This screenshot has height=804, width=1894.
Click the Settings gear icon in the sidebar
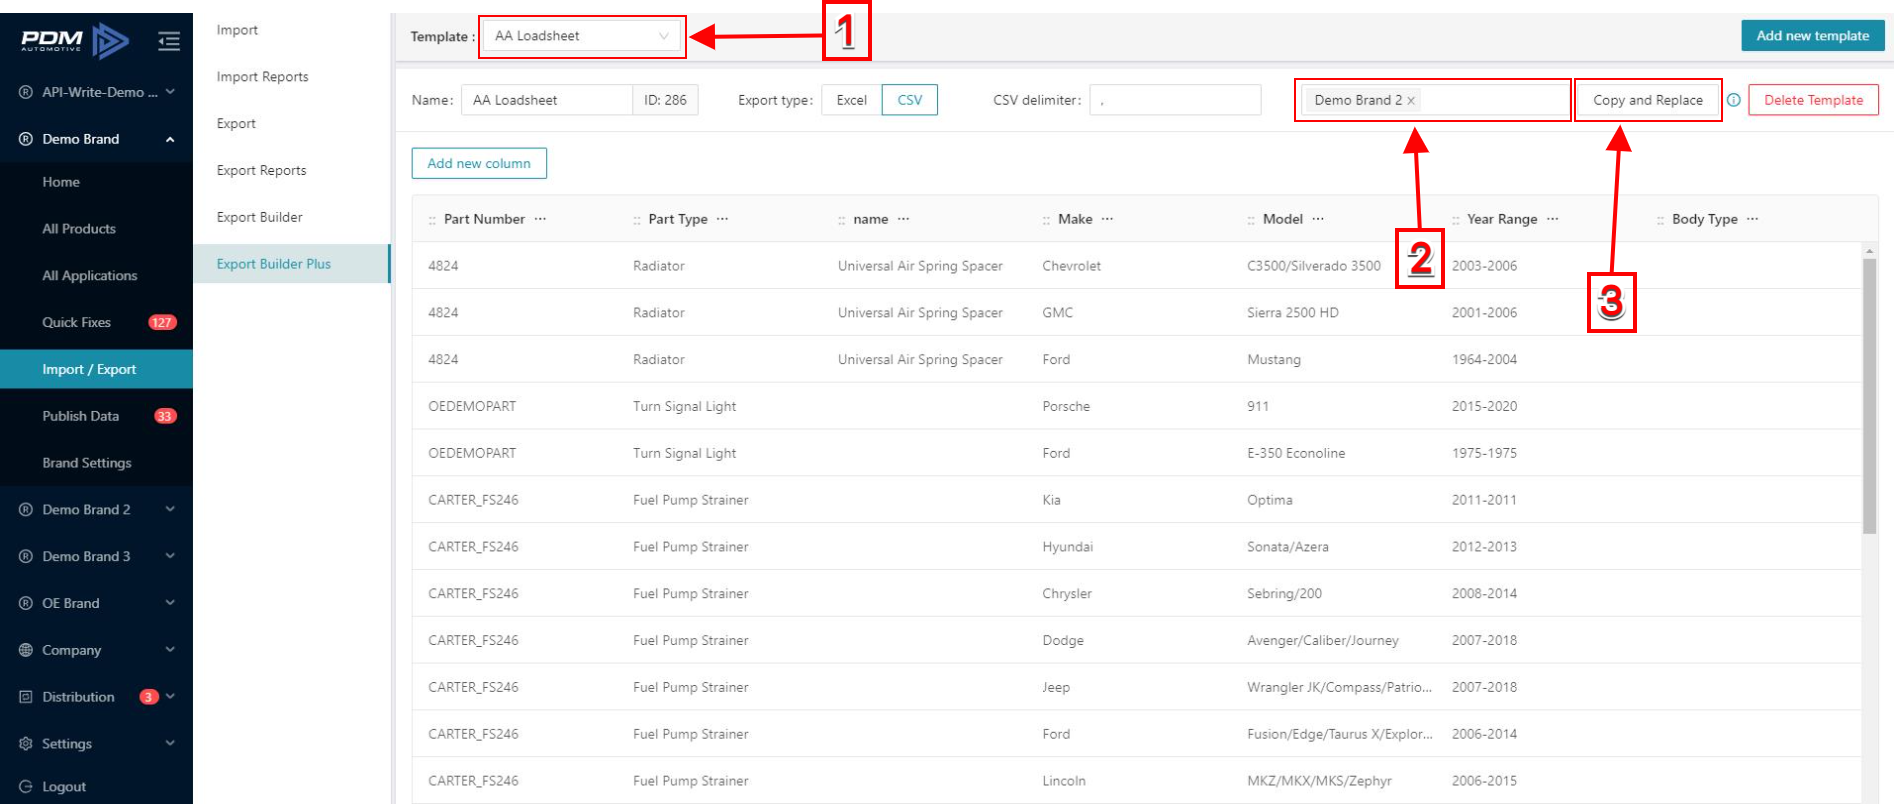(x=26, y=744)
